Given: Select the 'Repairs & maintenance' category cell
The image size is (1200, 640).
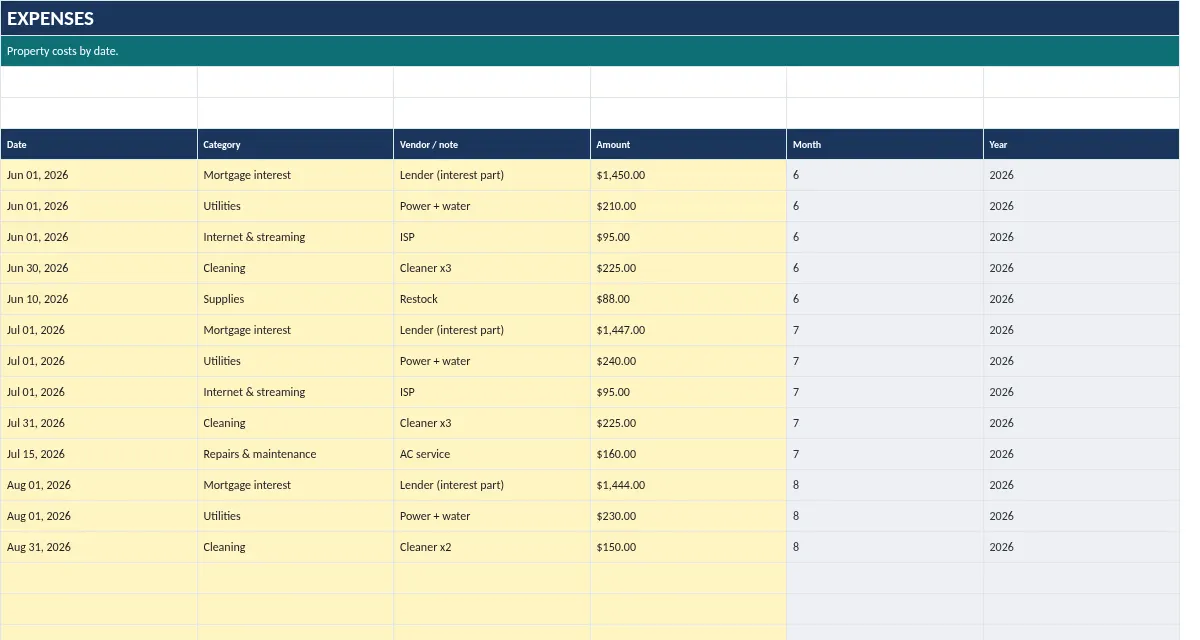Looking at the screenshot, I should (295, 454).
